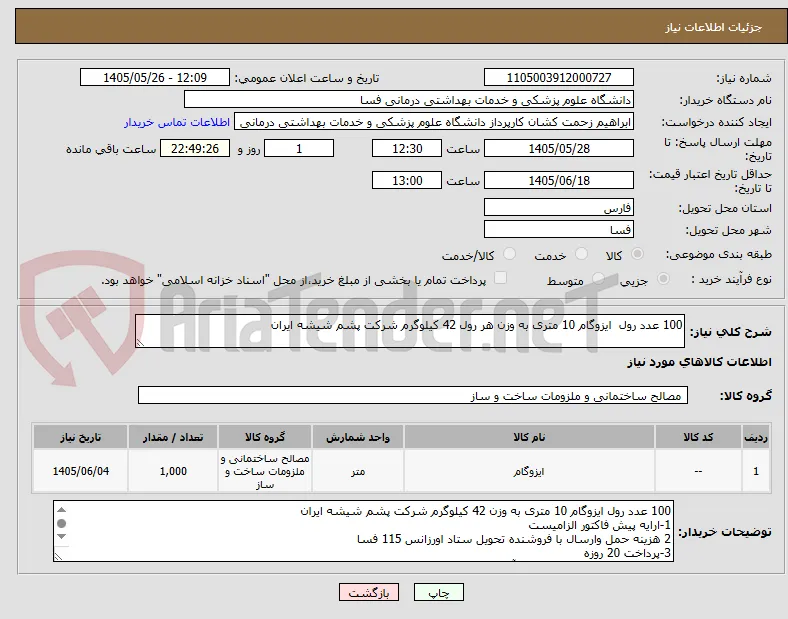The height and width of the screenshot is (619, 788).
Task: Click the response deadline date 1405/05/28
Action: [x=559, y=148]
